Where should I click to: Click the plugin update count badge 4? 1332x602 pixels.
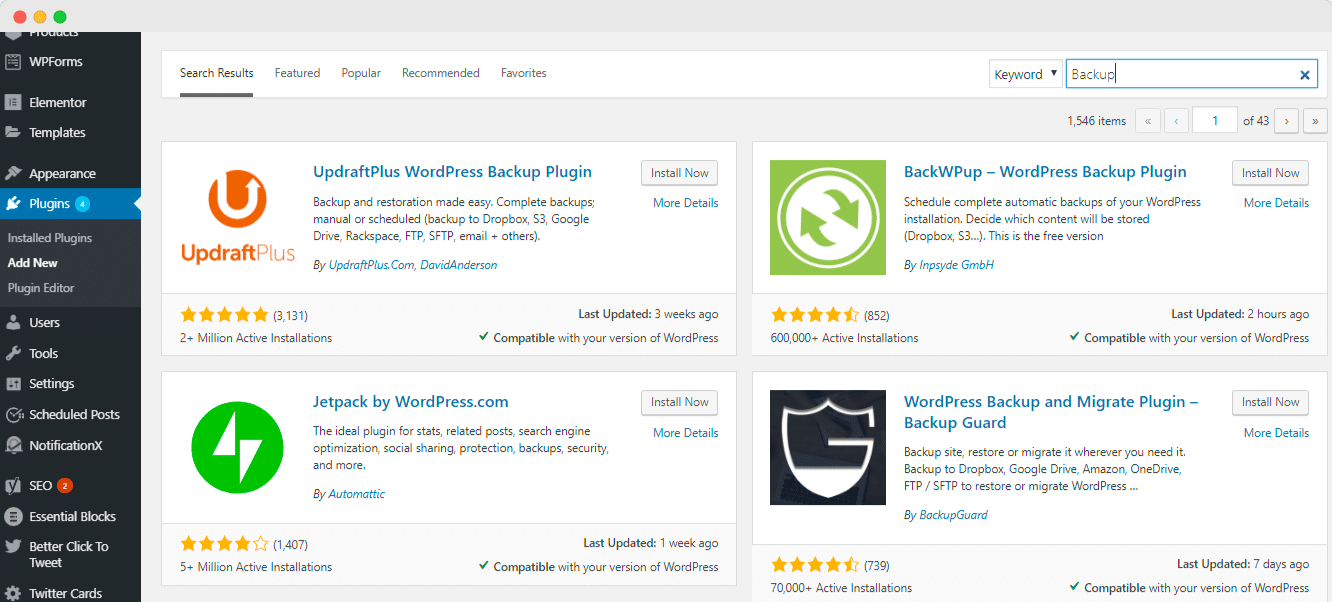point(82,204)
